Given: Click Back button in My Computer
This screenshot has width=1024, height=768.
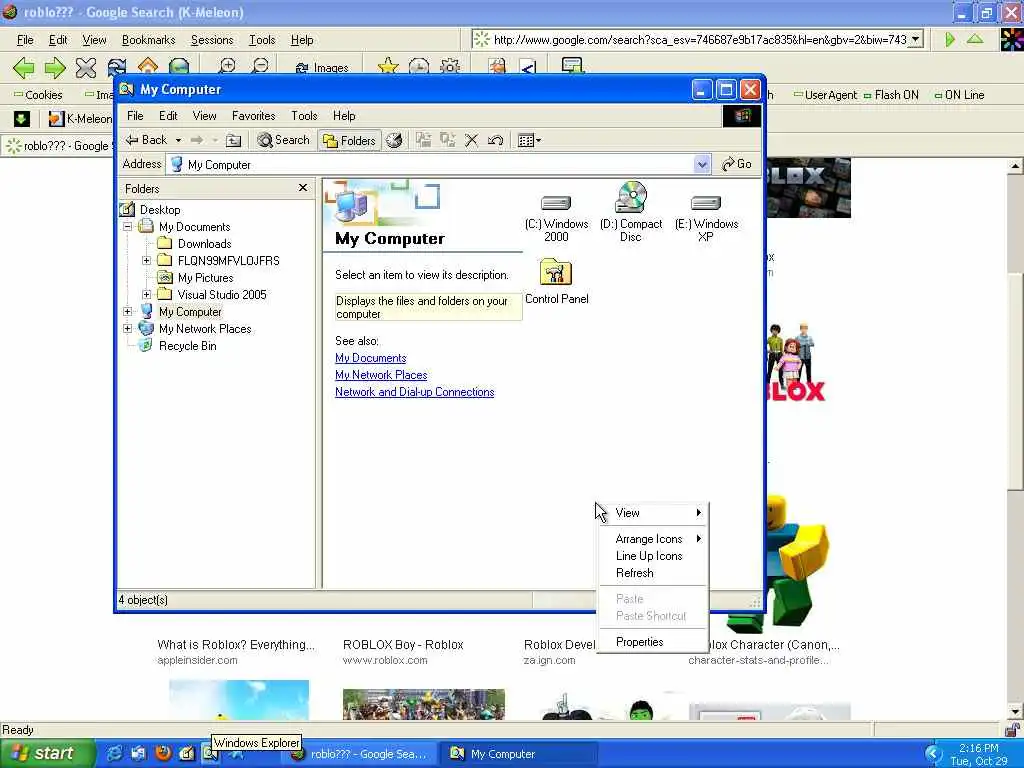Looking at the screenshot, I should (x=146, y=140).
